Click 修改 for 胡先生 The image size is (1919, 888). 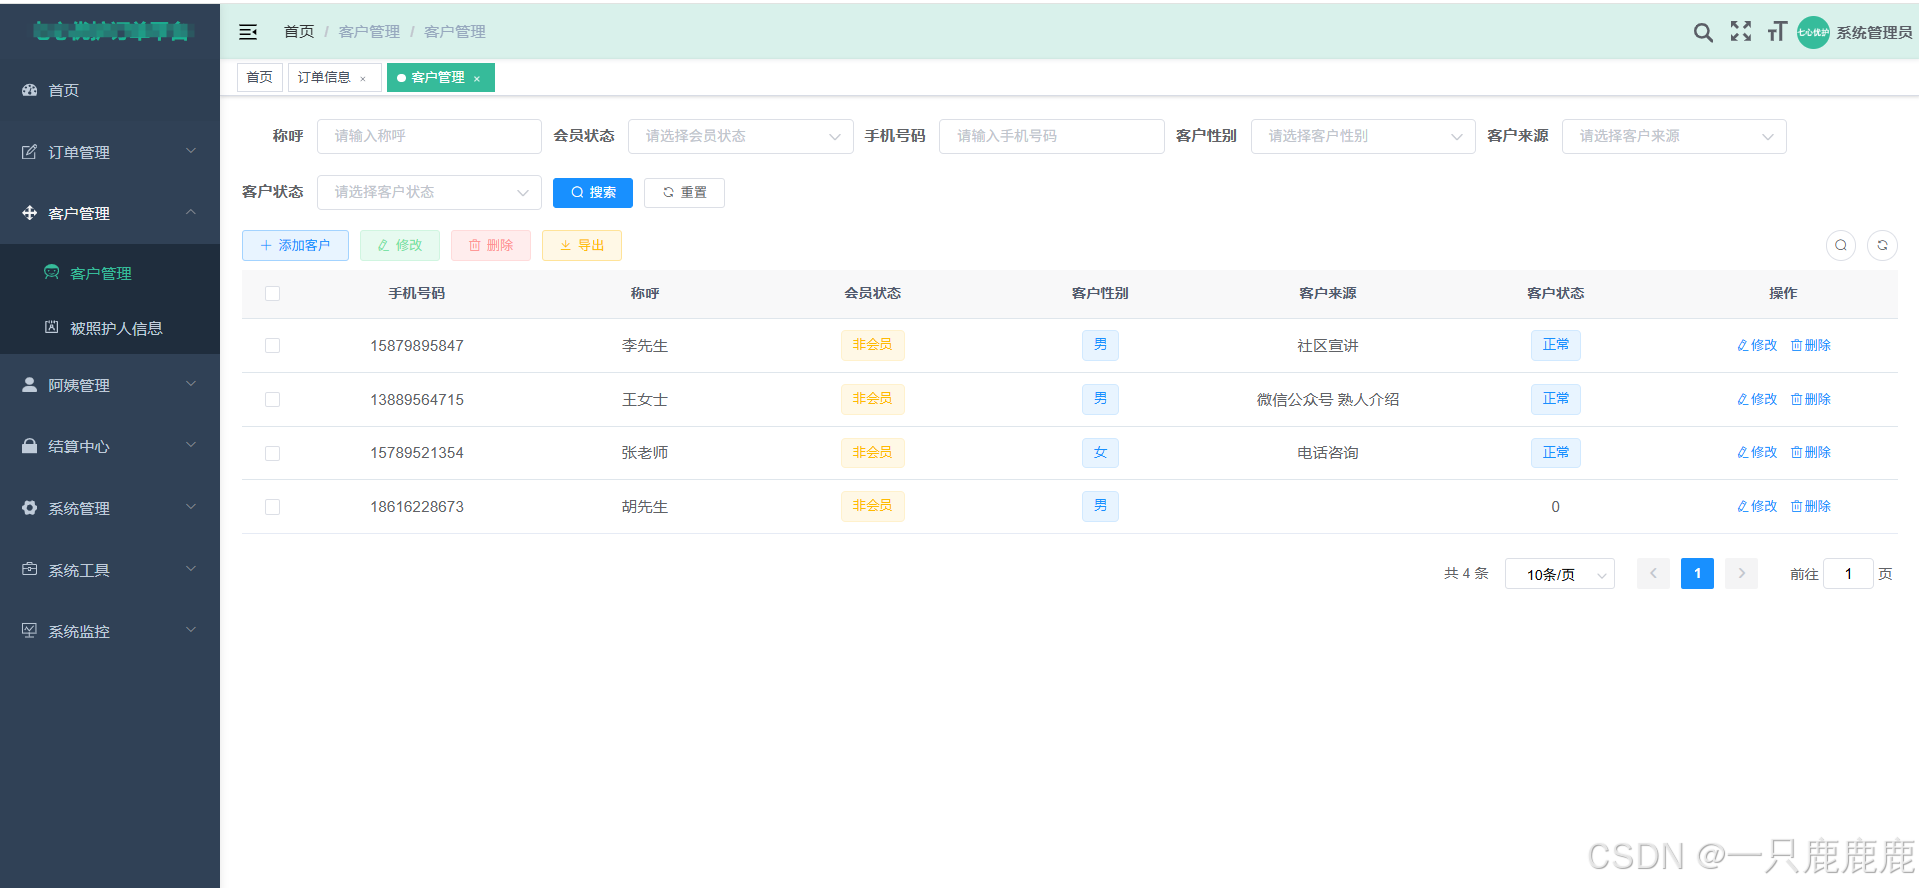tap(1757, 506)
